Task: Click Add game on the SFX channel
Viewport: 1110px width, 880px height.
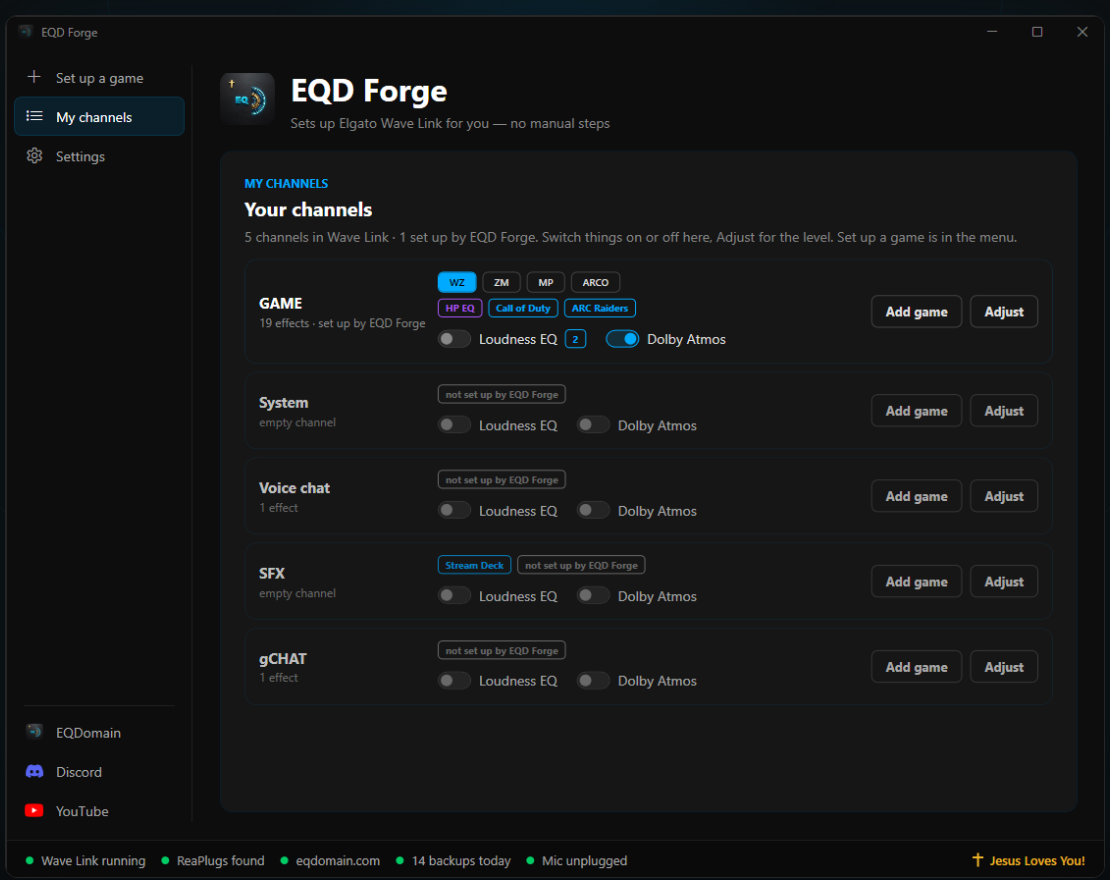Action: point(916,581)
